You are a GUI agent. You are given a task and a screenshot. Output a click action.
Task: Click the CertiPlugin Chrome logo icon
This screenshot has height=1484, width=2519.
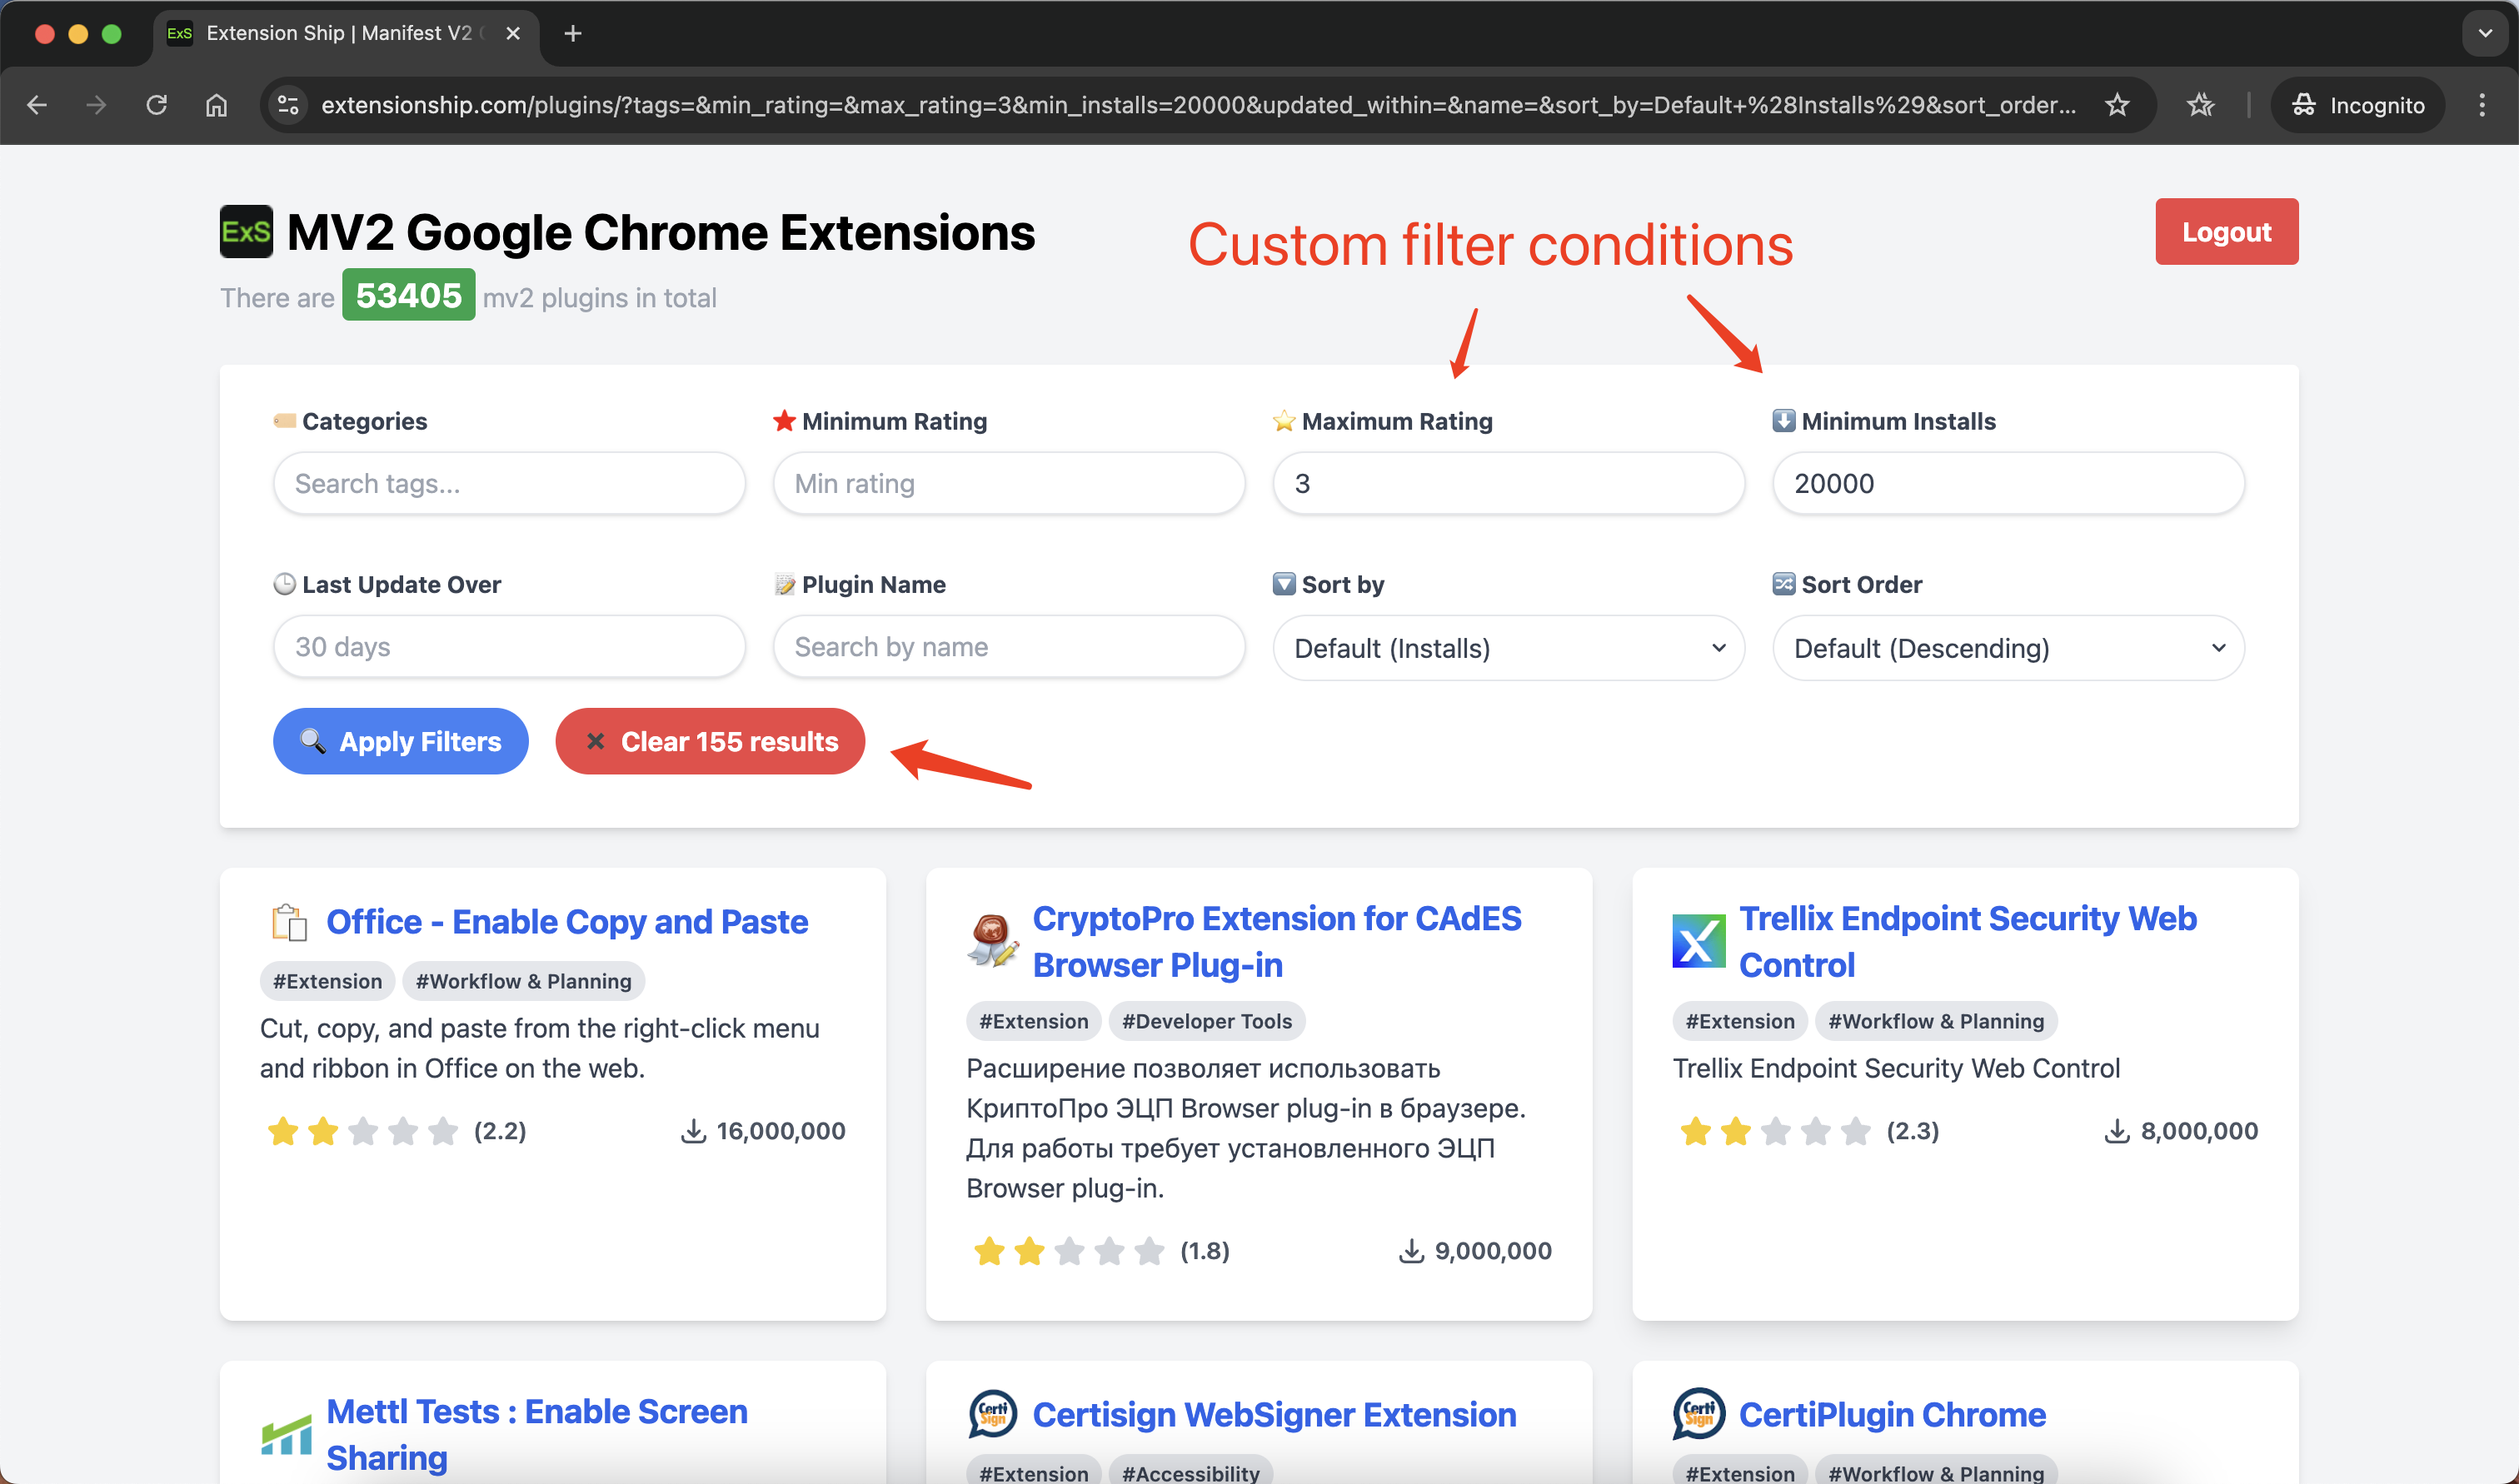click(1699, 1414)
